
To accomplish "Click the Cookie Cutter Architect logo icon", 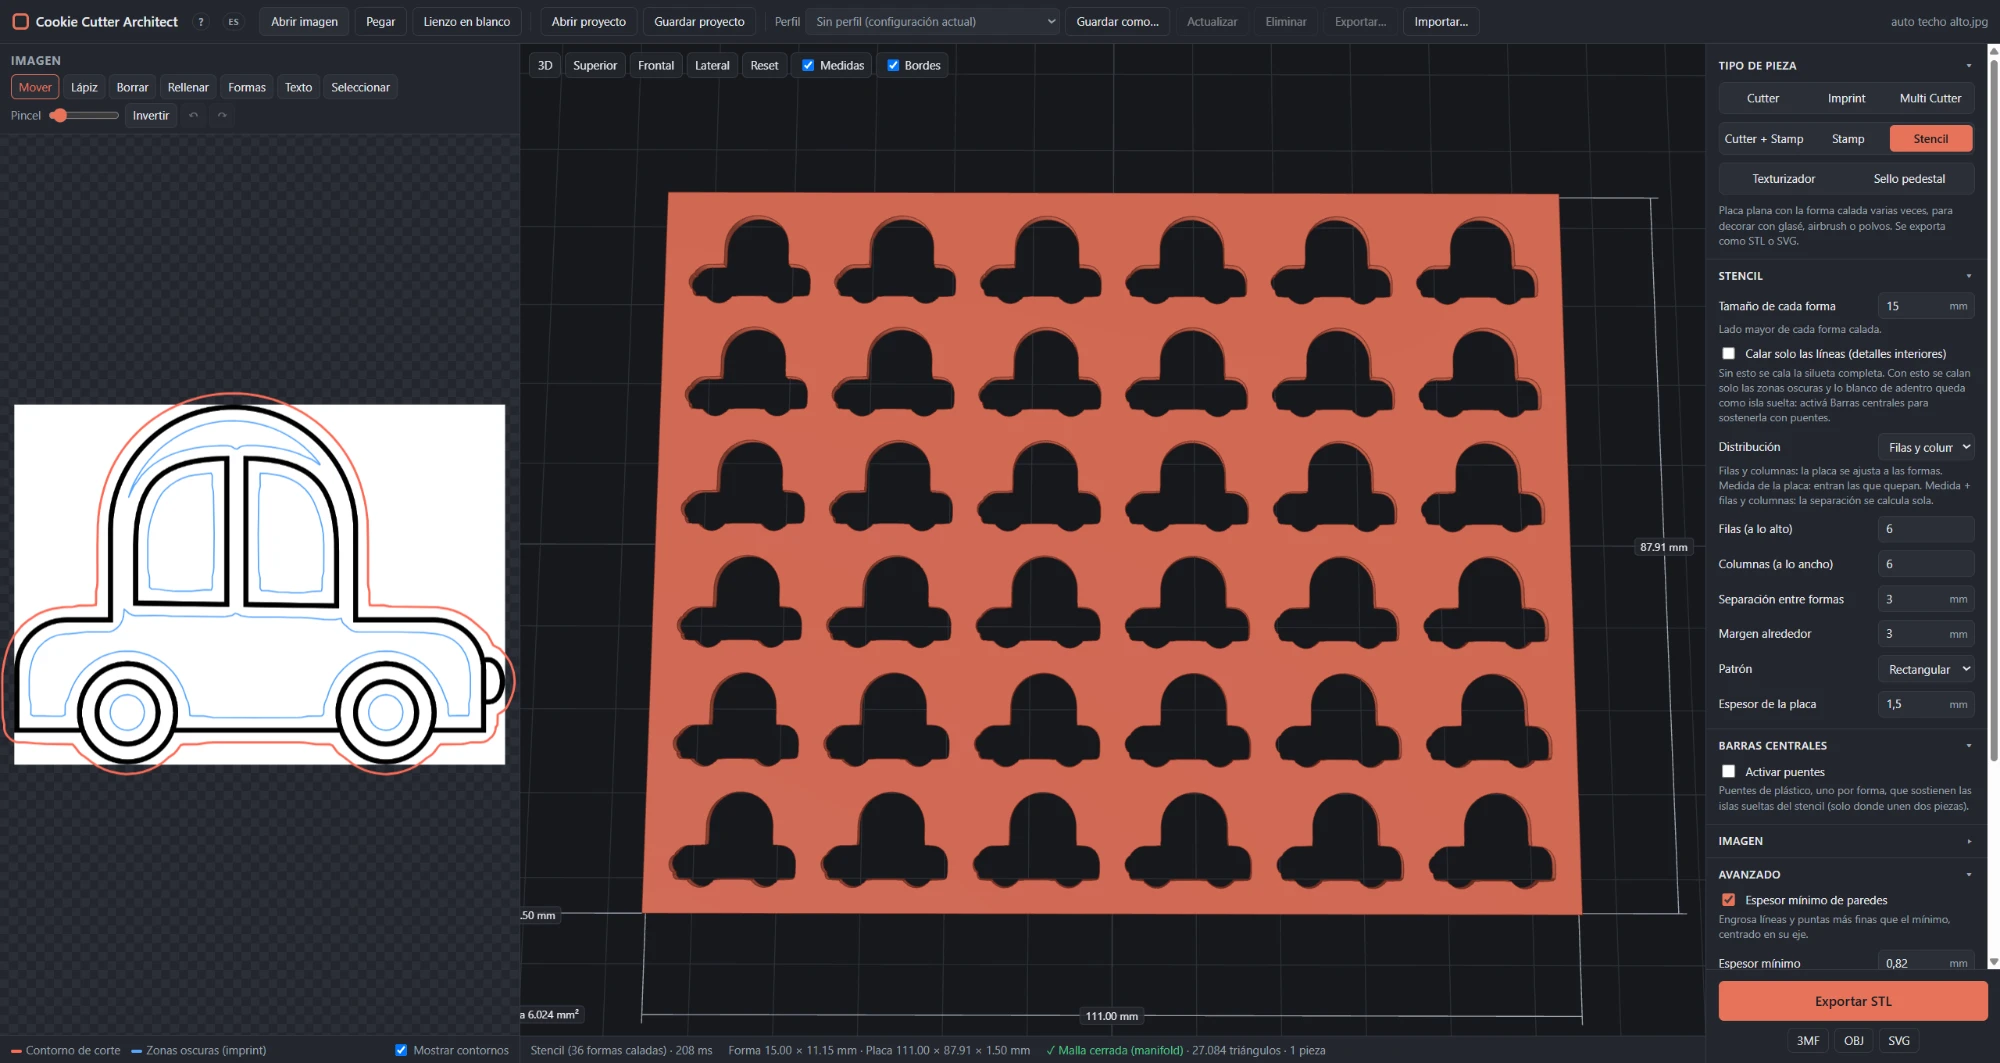I will pyautogui.click(x=20, y=22).
